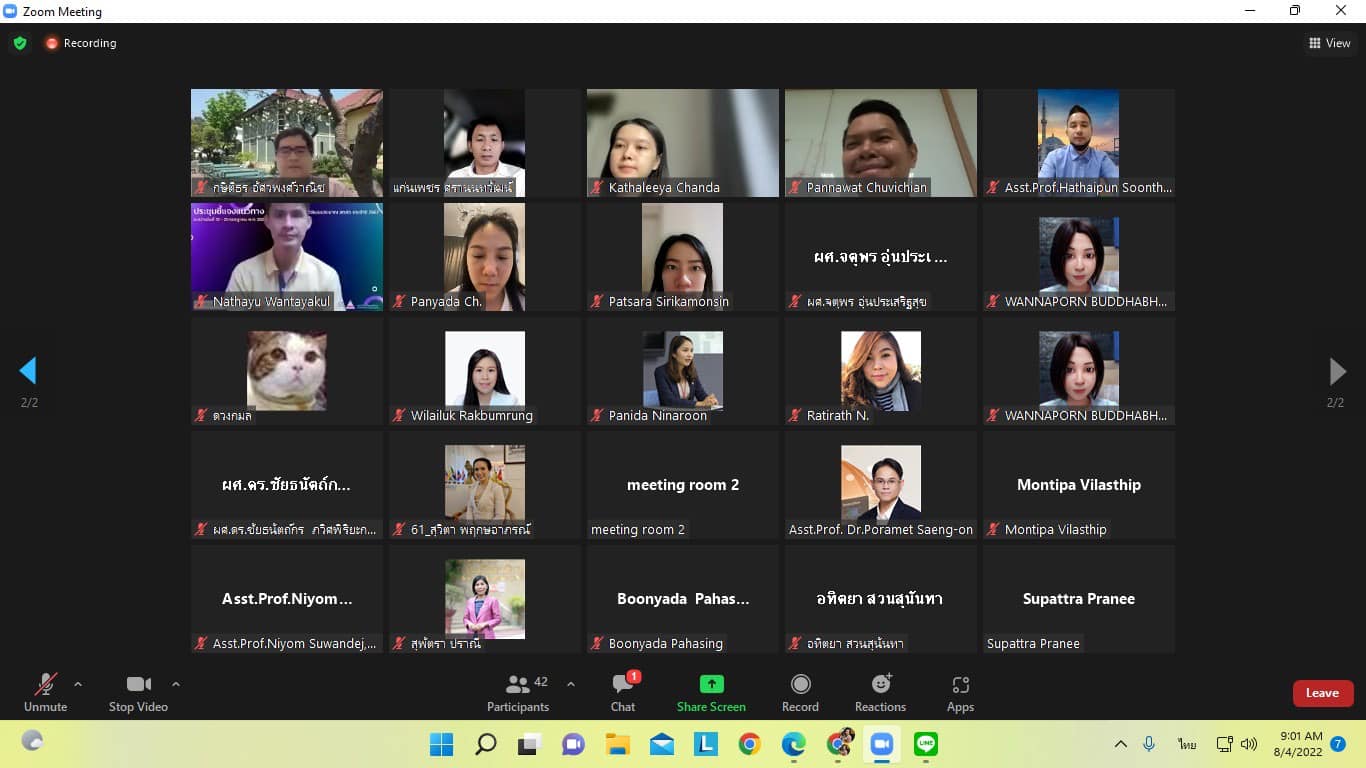Viewport: 1366px width, 768px height.
Task: Expand video options arrow beside Stop Video
Action: (x=176, y=684)
